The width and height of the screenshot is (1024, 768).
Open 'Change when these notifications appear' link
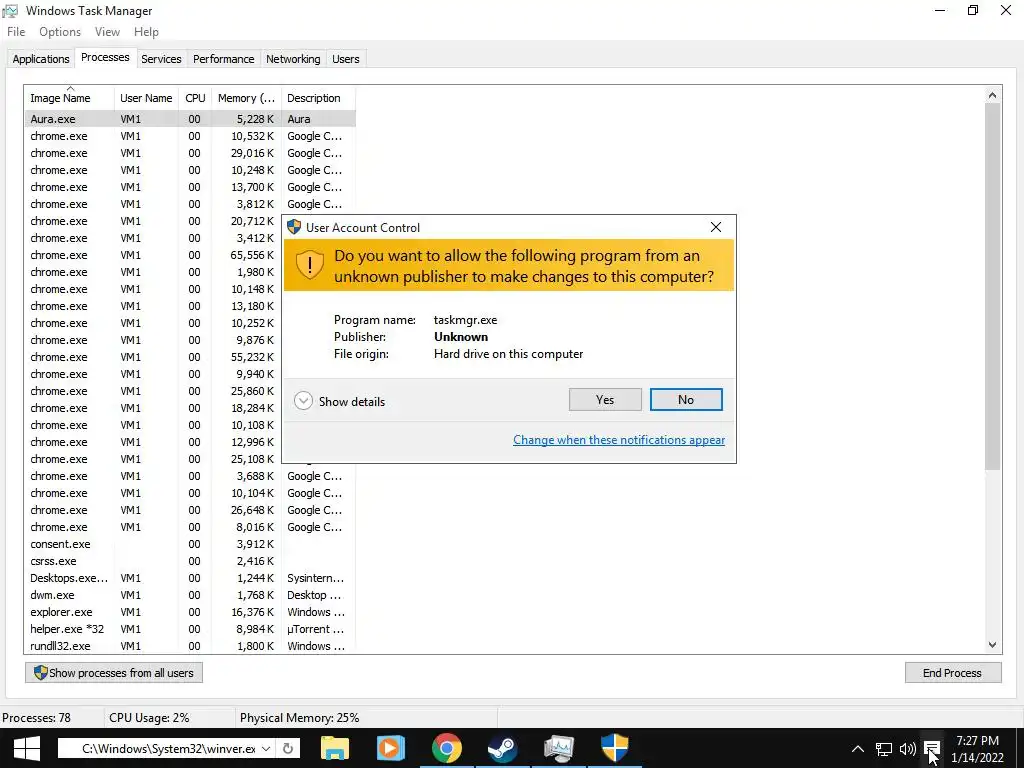[x=618, y=440]
